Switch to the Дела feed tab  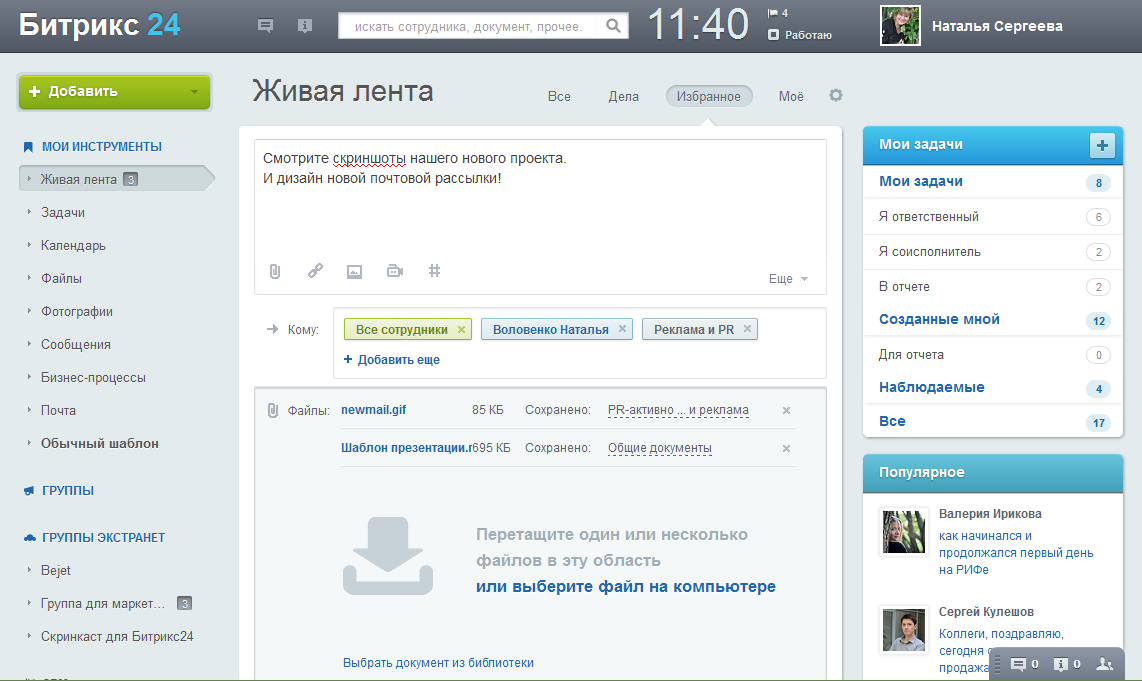pos(623,96)
